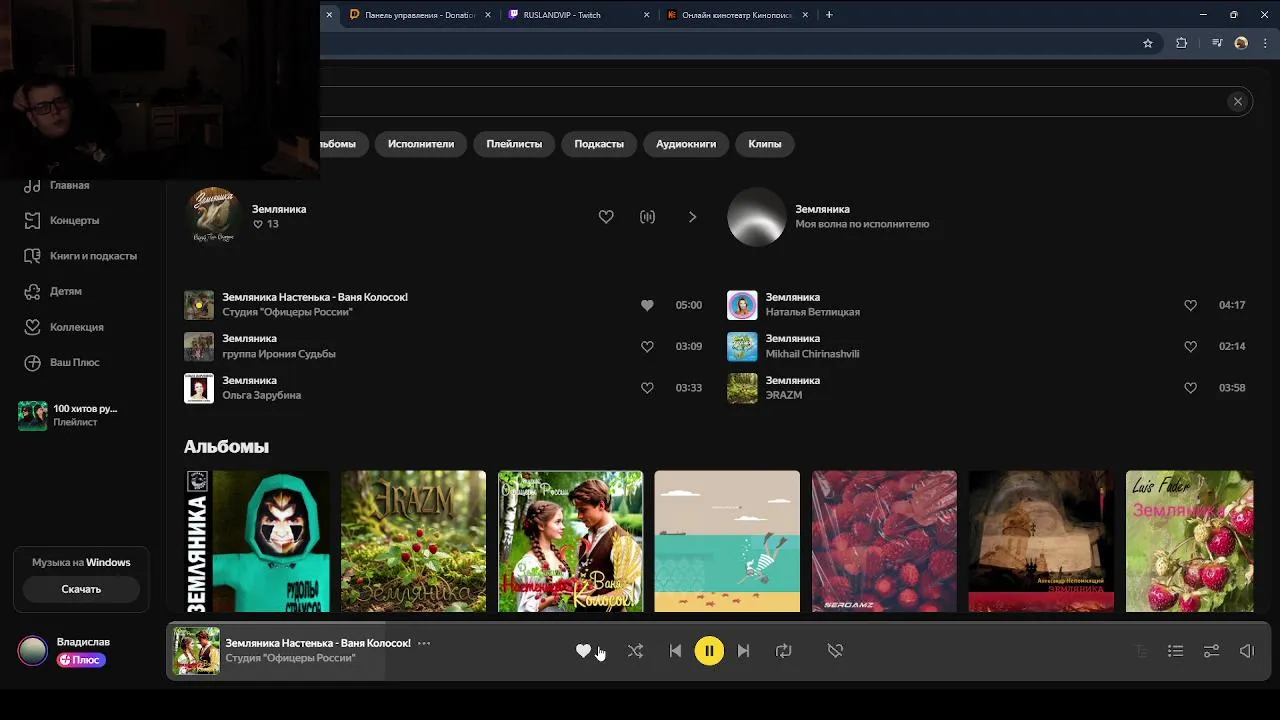1280x720 pixels.
Task: Filter results by Плейлисты
Action: [x=514, y=144]
